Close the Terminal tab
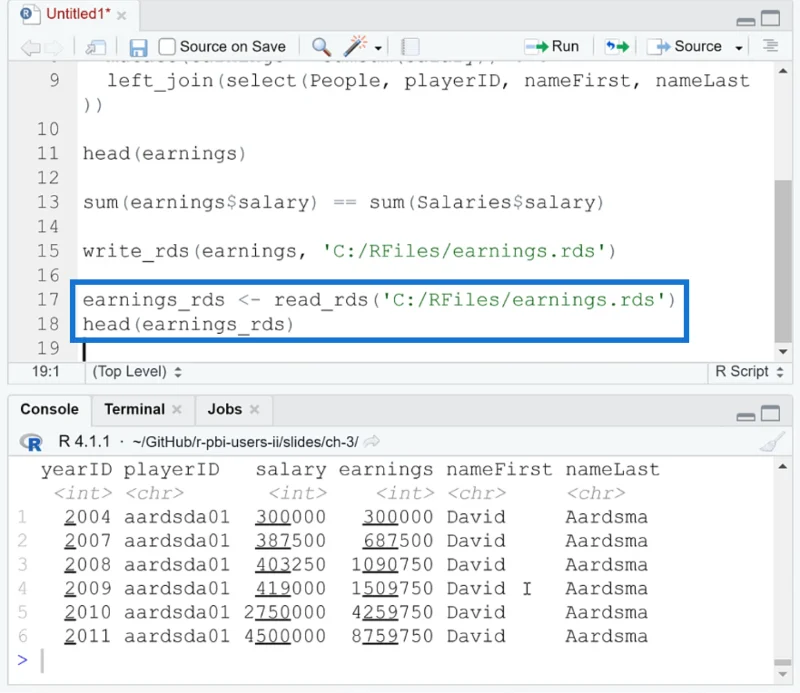Viewport: 800px width, 693px height. point(177,409)
